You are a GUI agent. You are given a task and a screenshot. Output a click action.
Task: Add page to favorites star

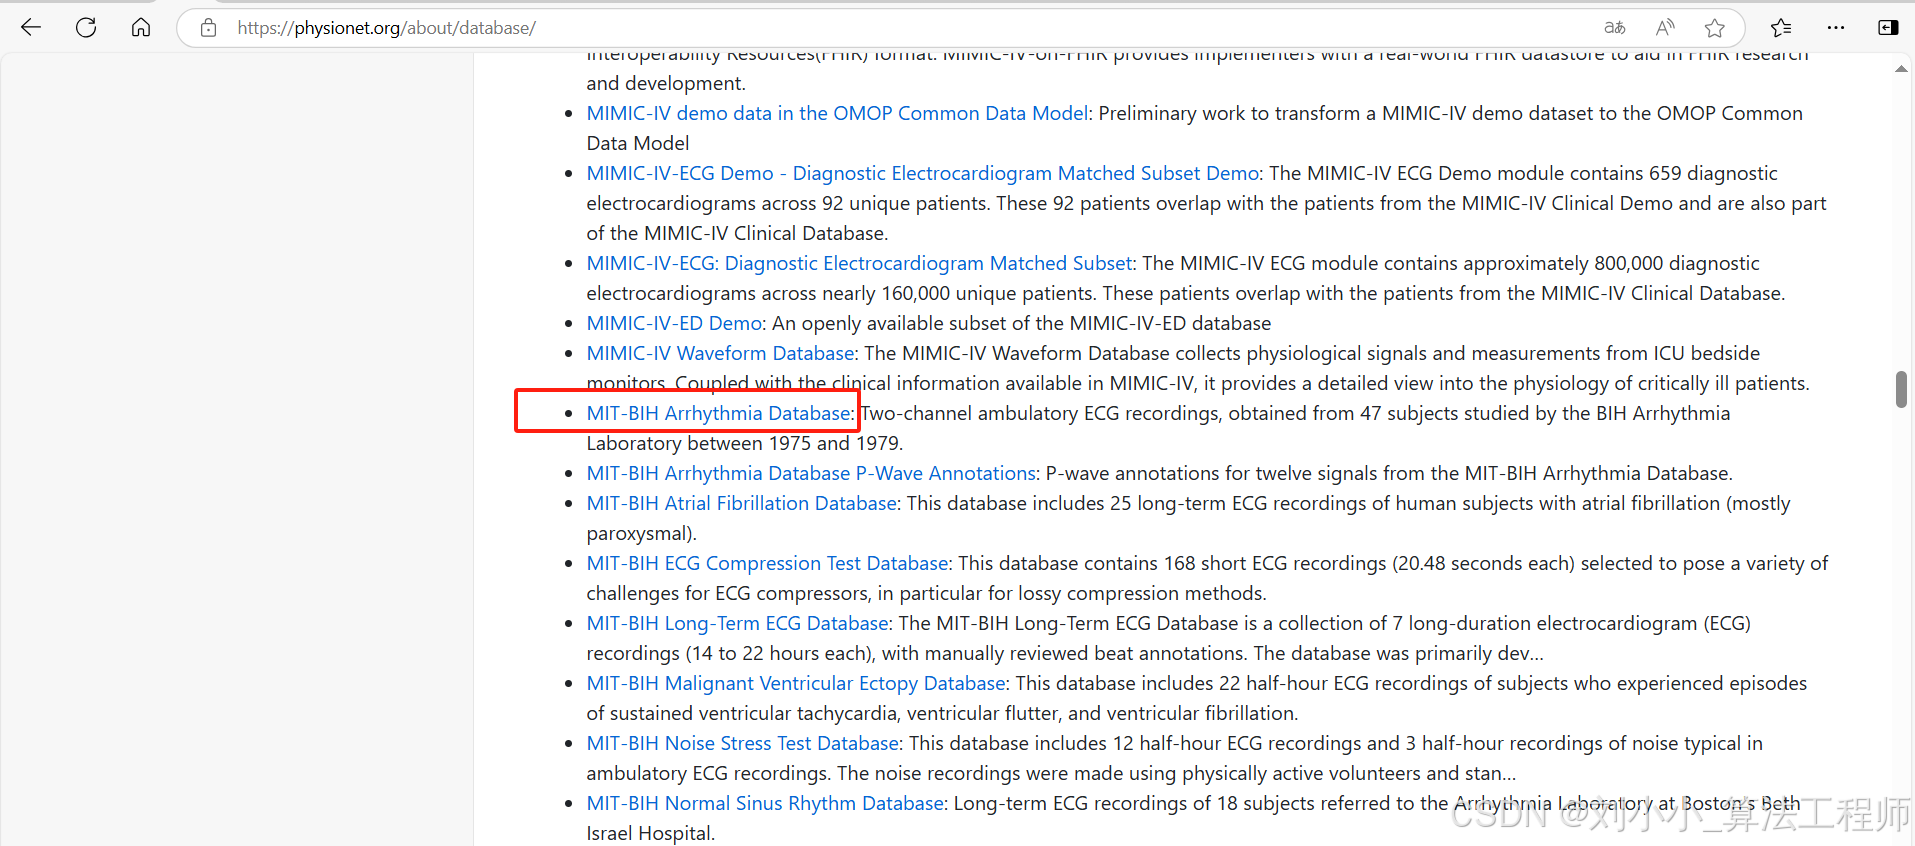click(1715, 28)
